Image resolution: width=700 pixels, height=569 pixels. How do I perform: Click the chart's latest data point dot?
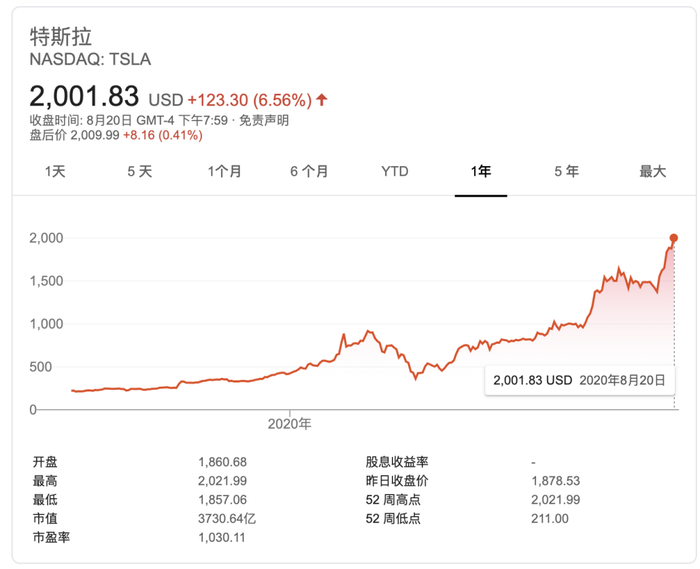tap(674, 238)
